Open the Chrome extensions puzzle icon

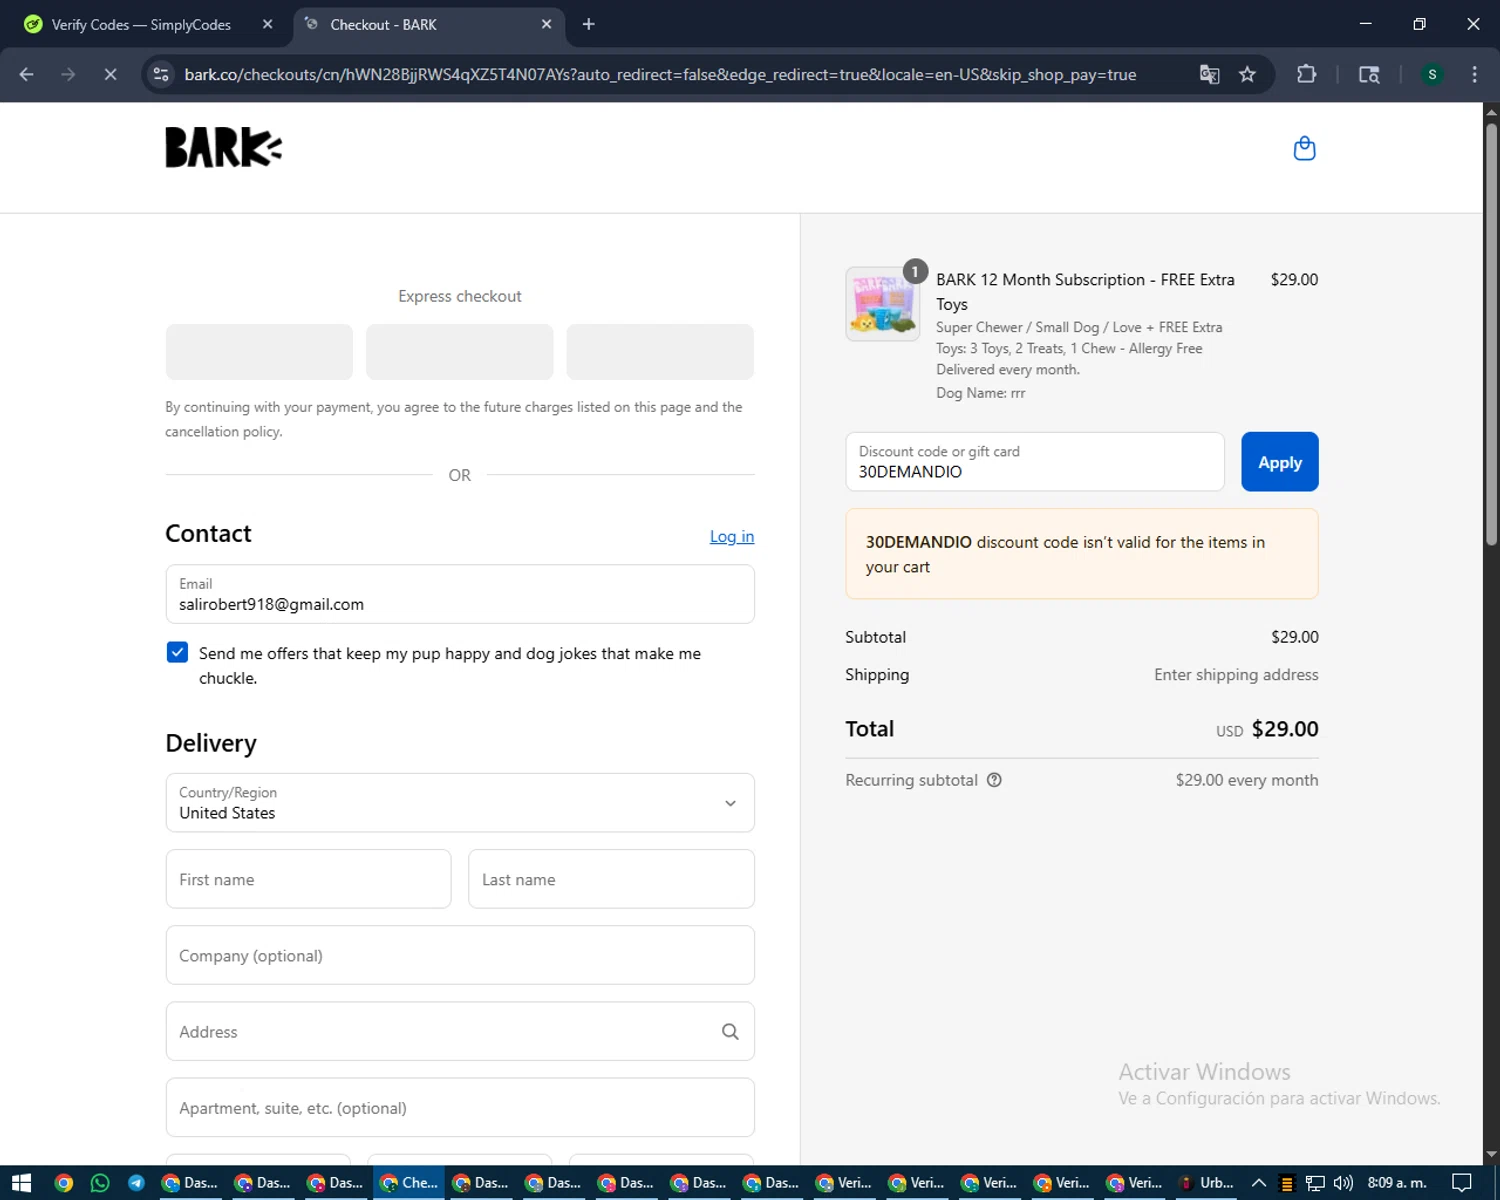coord(1306,74)
